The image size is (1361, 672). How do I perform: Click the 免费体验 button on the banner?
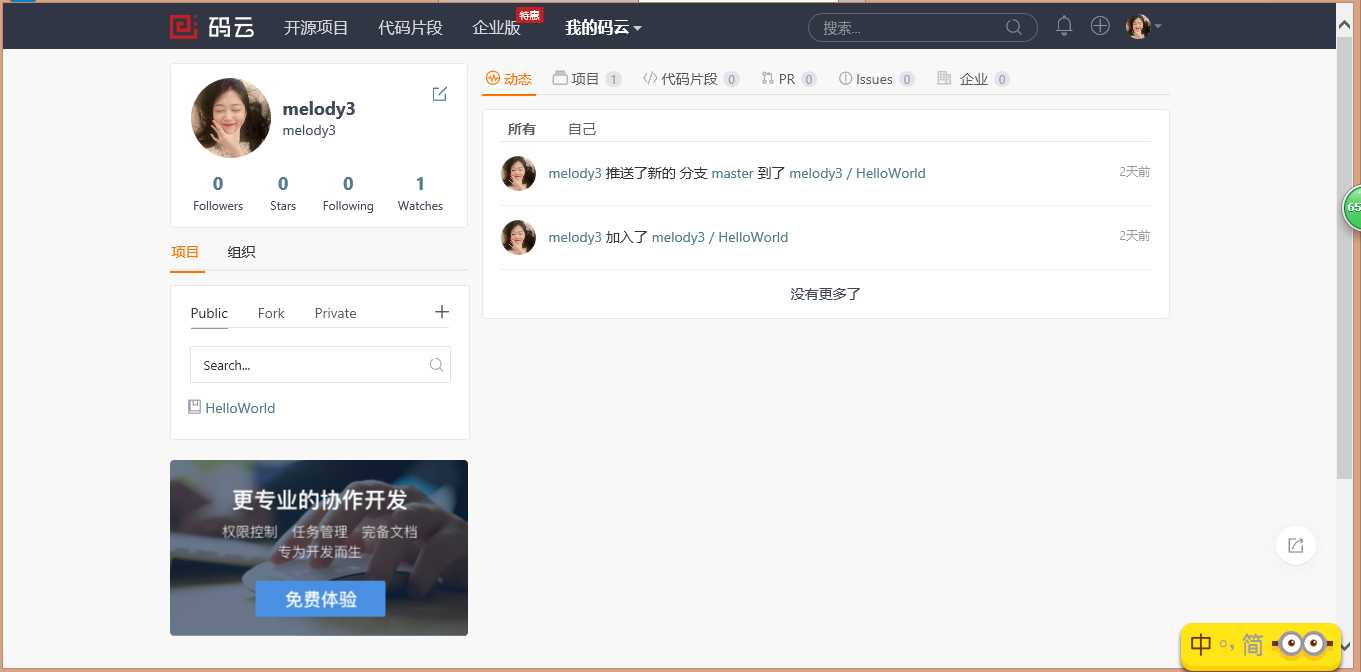click(320, 599)
